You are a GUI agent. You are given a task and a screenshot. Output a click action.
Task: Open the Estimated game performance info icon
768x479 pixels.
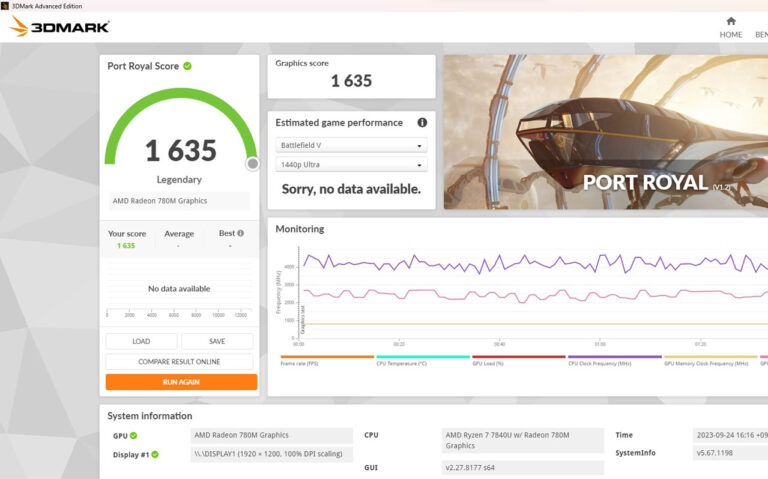(x=422, y=123)
